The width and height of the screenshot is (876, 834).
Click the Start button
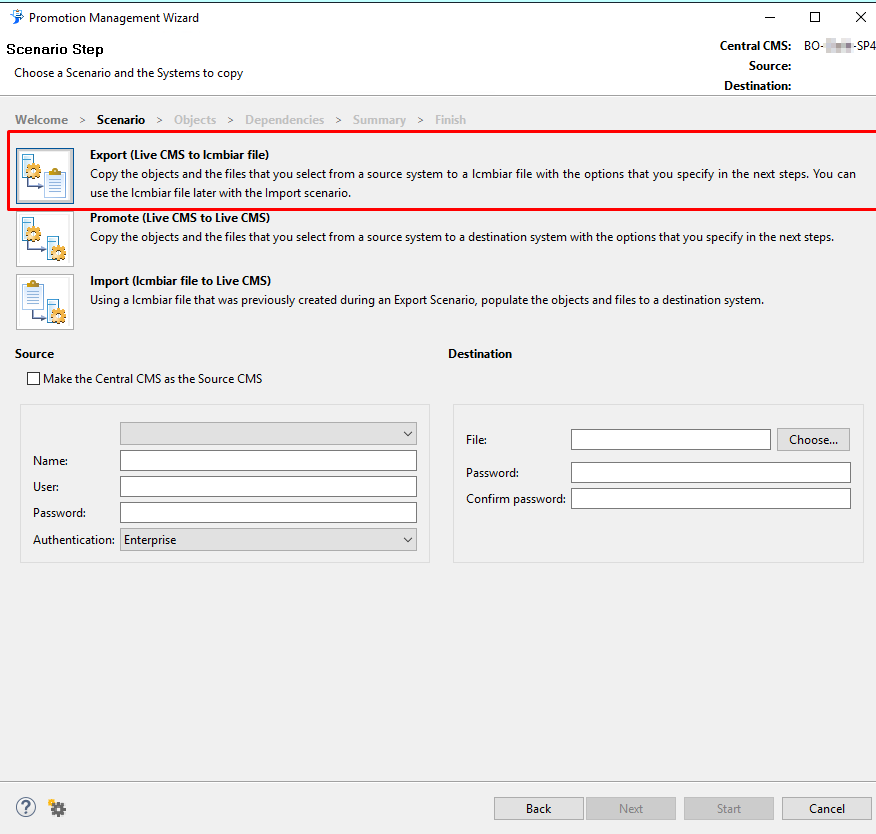point(729,808)
